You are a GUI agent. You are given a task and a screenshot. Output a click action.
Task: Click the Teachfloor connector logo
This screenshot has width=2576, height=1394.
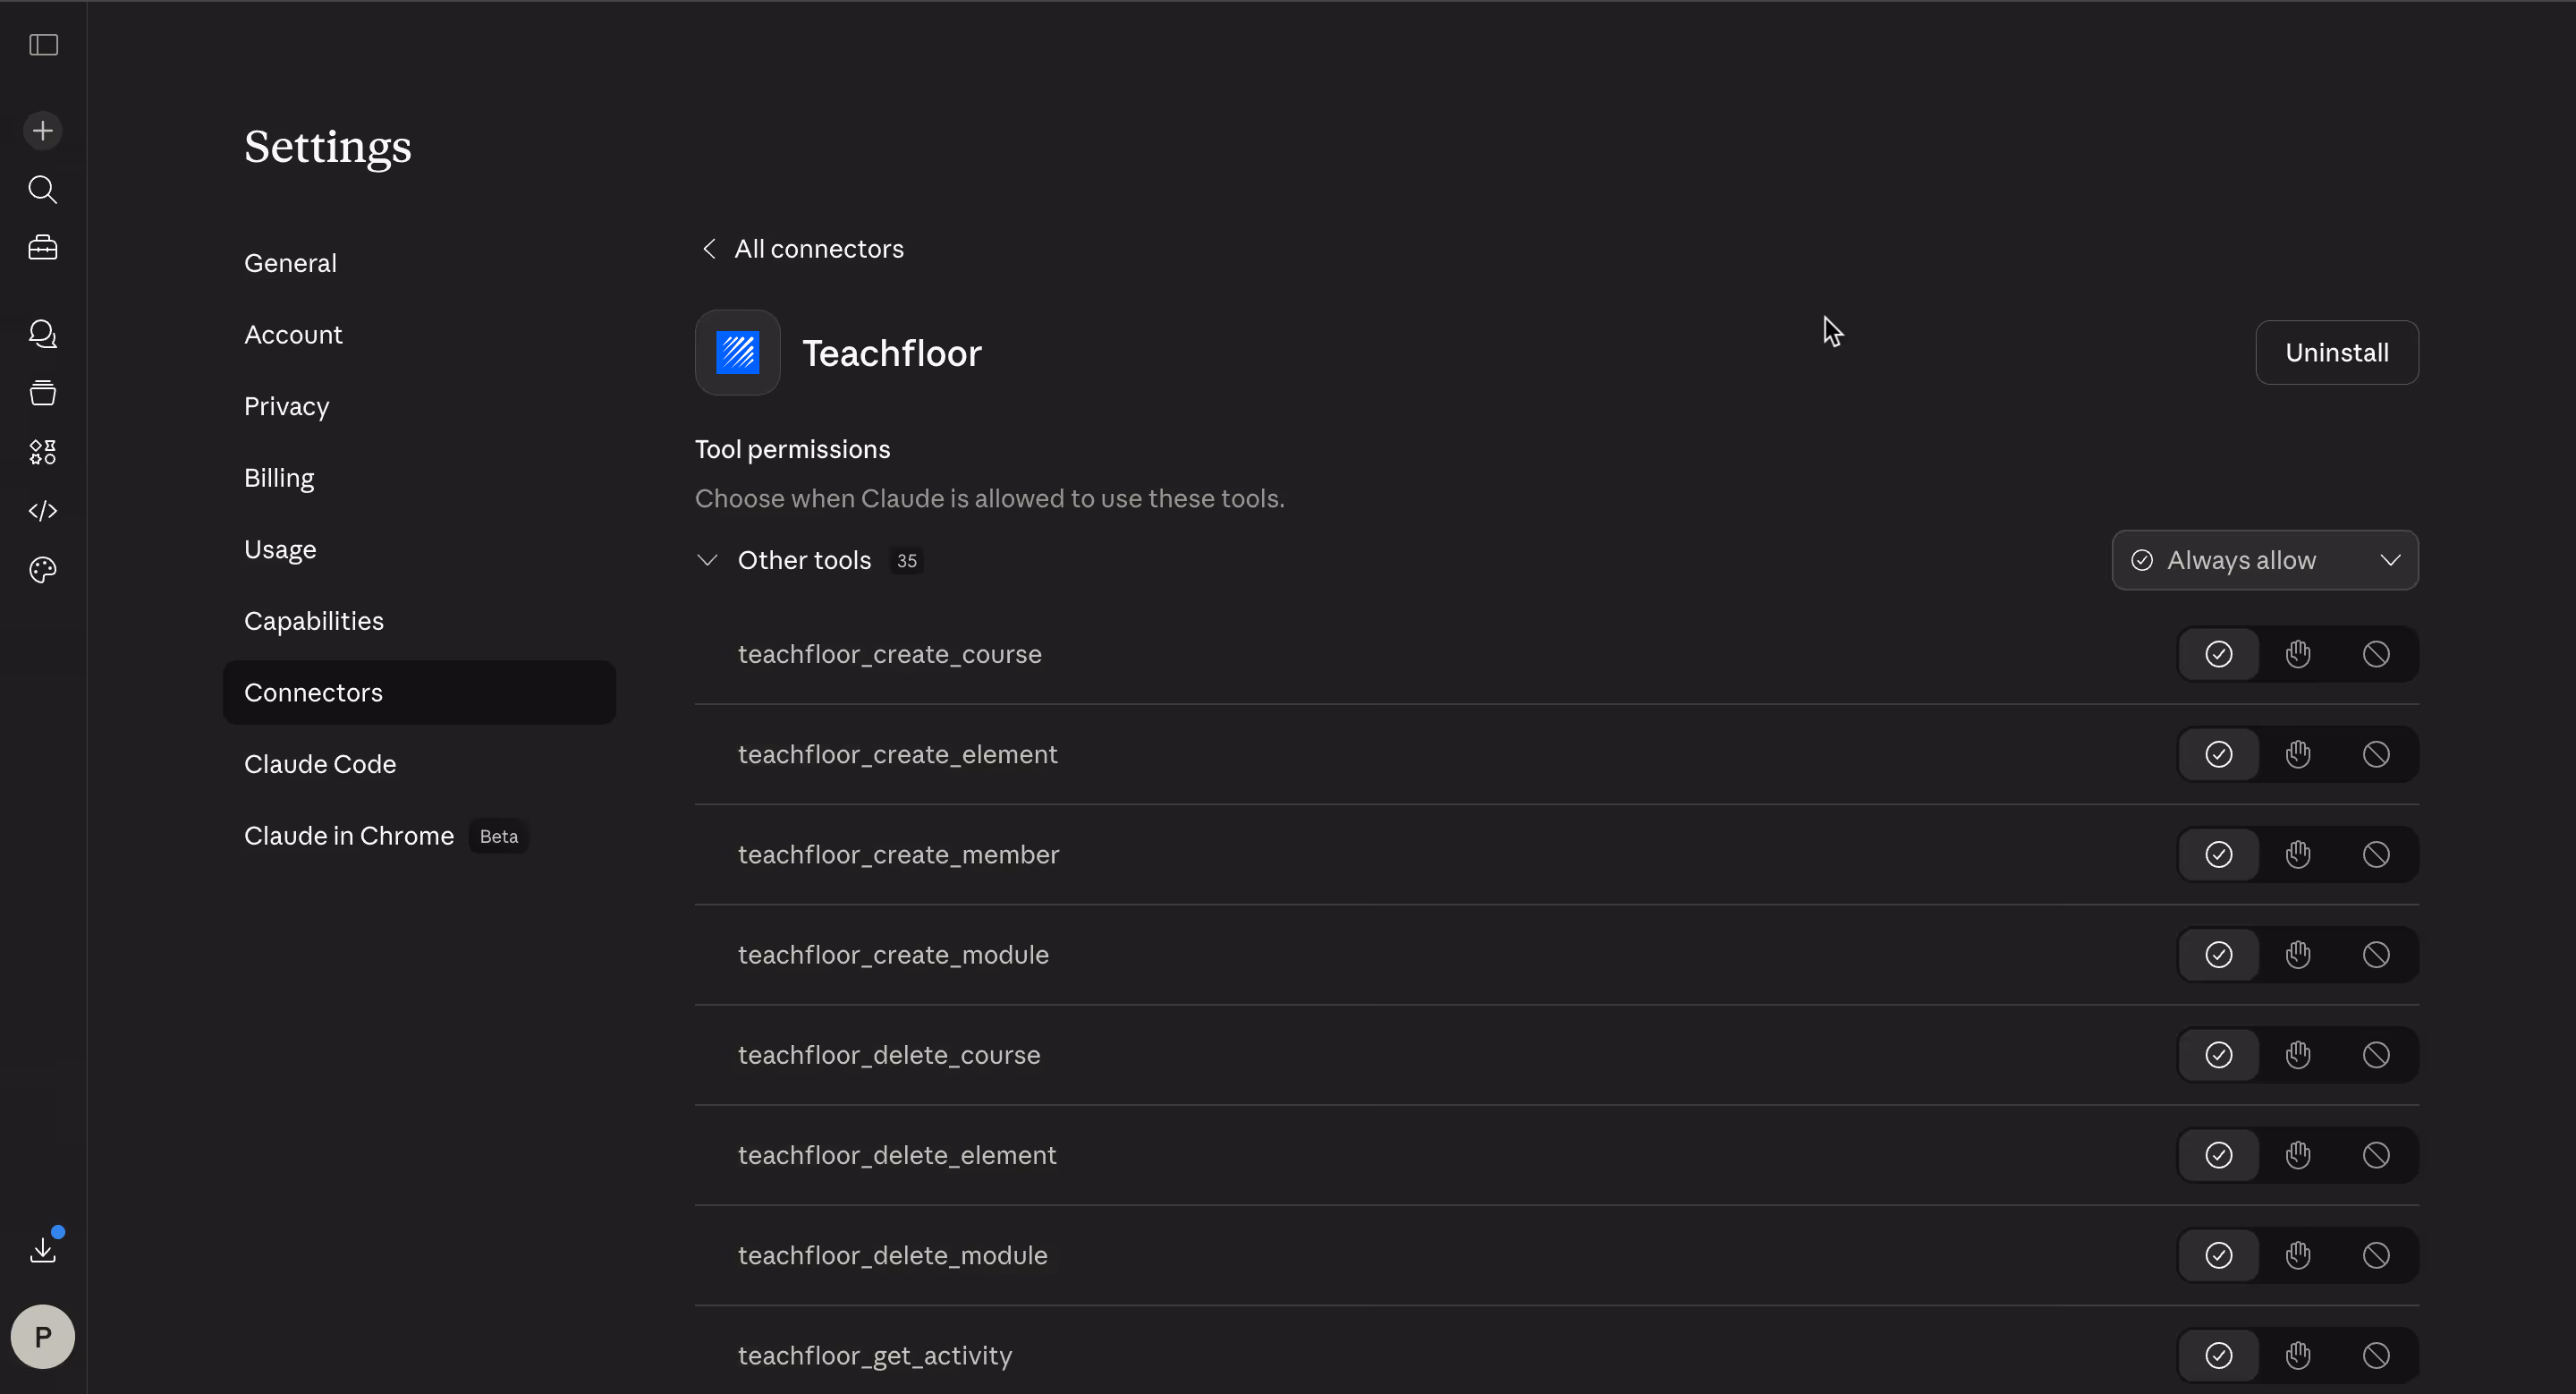coord(738,352)
